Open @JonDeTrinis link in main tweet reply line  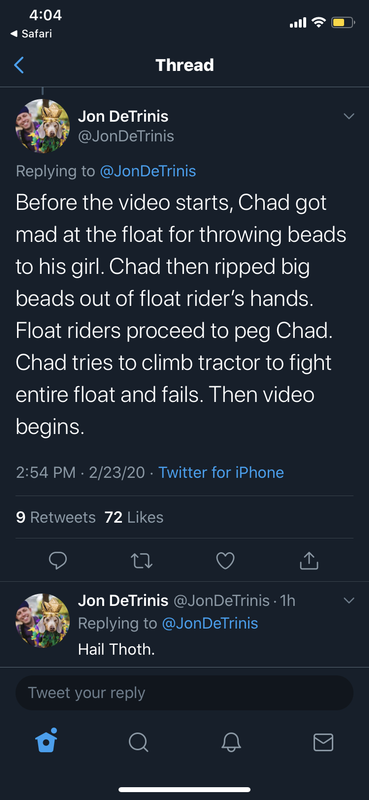147,171
